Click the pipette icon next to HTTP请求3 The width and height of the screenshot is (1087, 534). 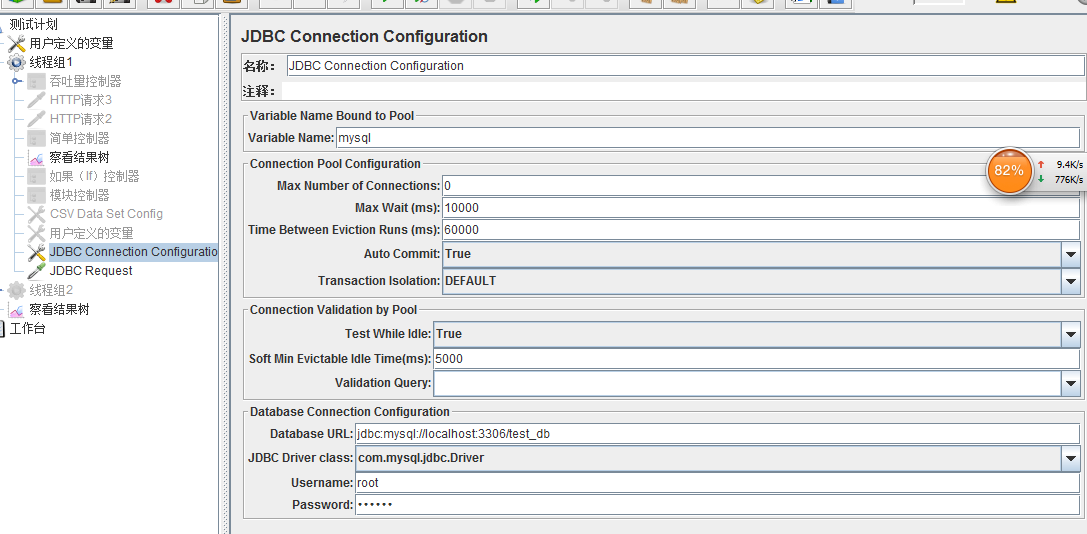[37, 100]
